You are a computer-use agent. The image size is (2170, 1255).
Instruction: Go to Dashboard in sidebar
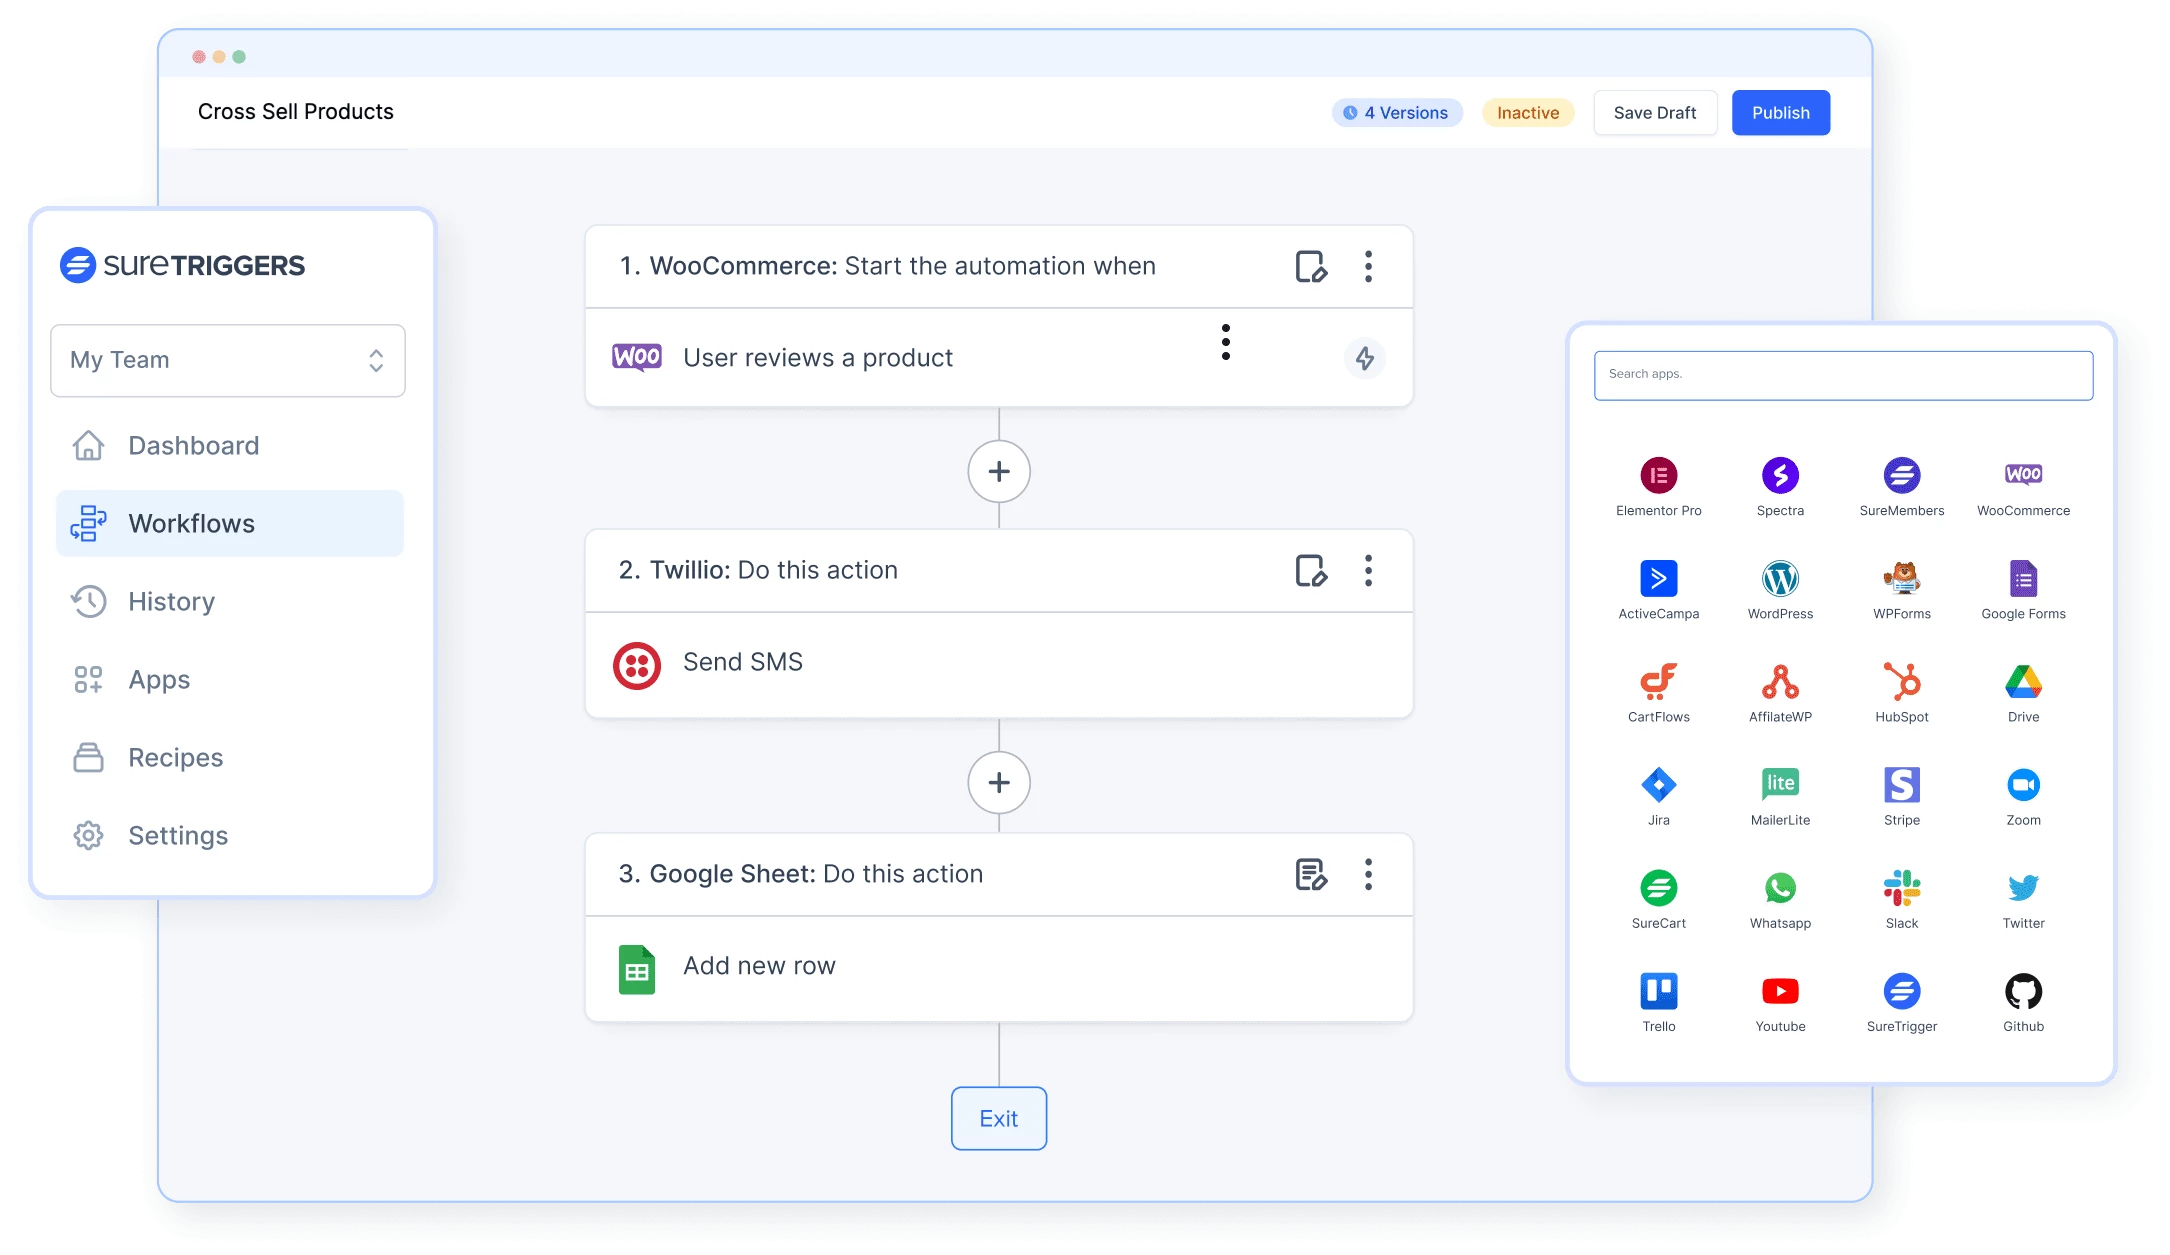193,446
